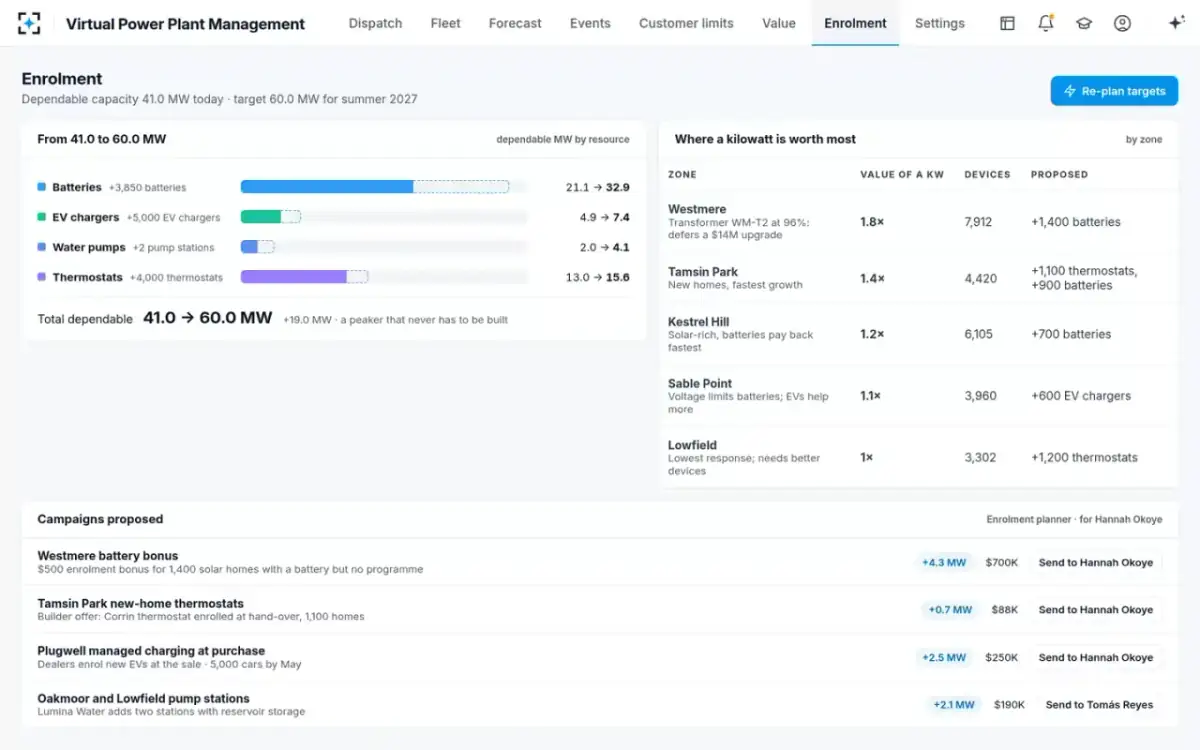Click the green EV chargers legend swatch

[41, 217]
